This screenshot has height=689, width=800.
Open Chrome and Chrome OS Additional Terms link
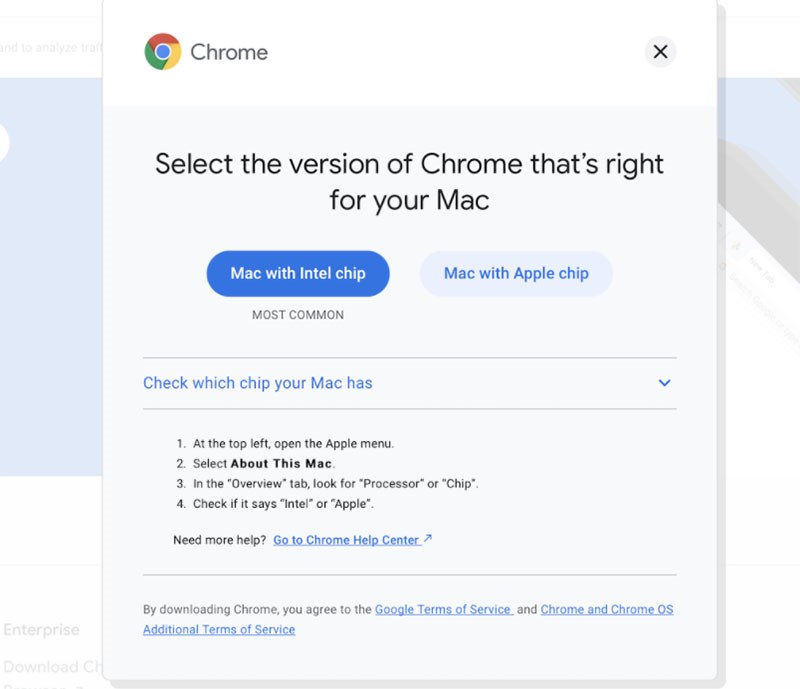[x=606, y=609]
